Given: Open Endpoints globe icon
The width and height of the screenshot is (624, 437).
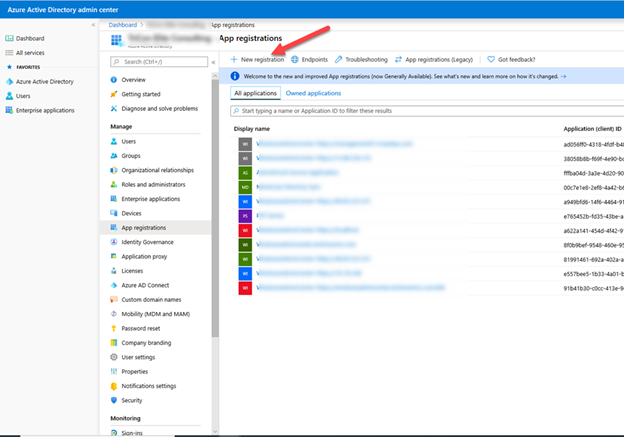Looking at the screenshot, I should tap(295, 60).
